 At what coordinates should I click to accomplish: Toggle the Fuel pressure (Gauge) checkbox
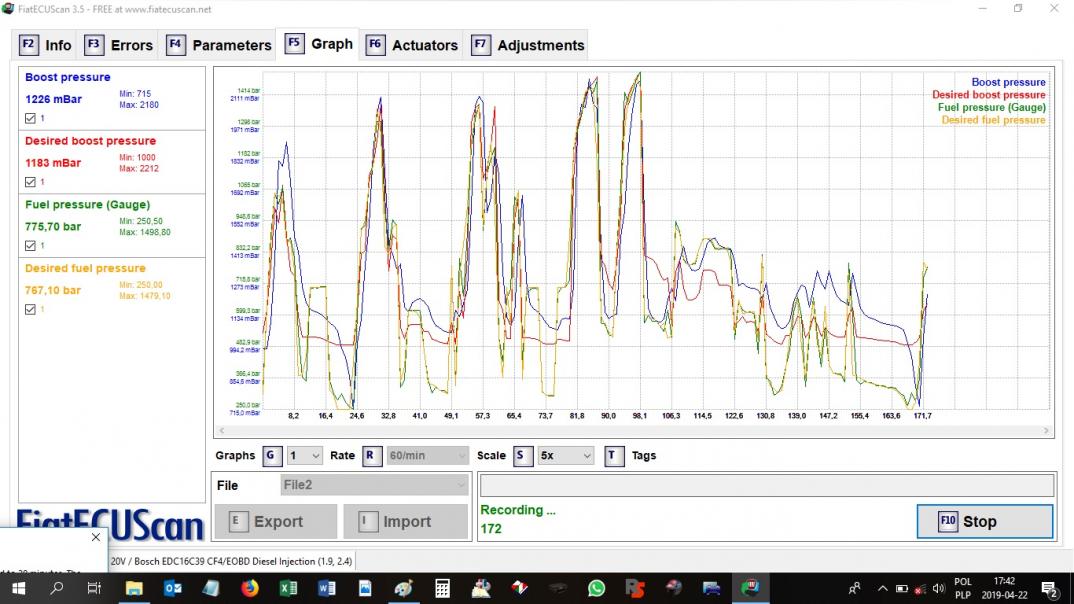[30, 246]
